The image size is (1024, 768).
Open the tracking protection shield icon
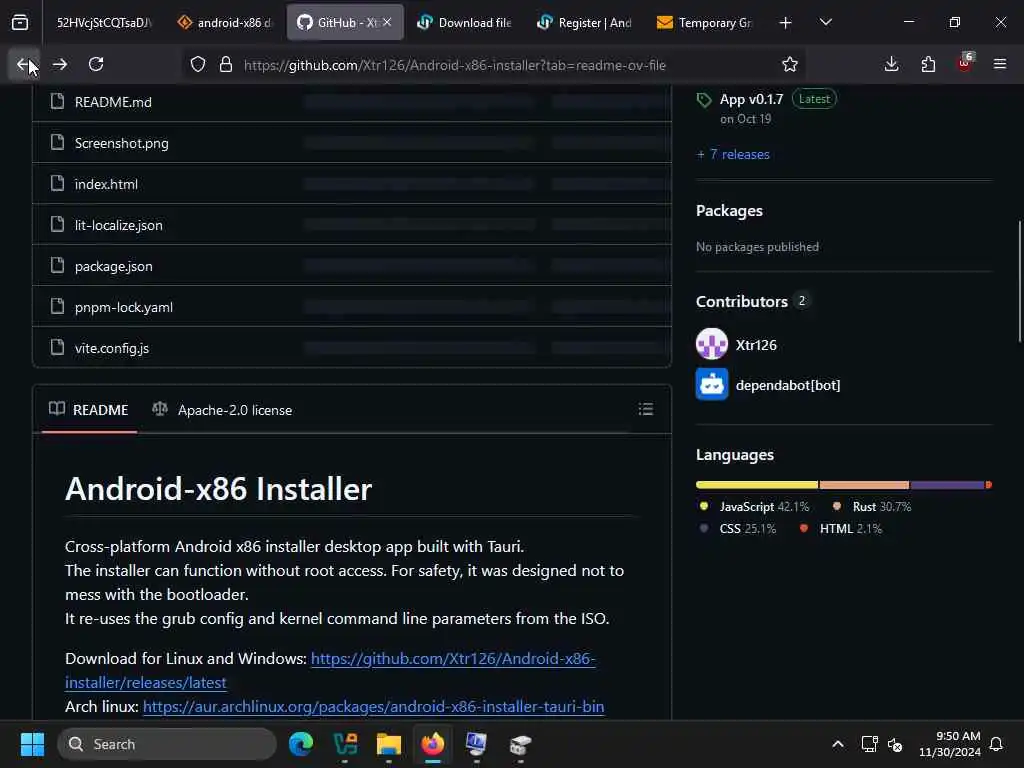pyautogui.click(x=198, y=65)
